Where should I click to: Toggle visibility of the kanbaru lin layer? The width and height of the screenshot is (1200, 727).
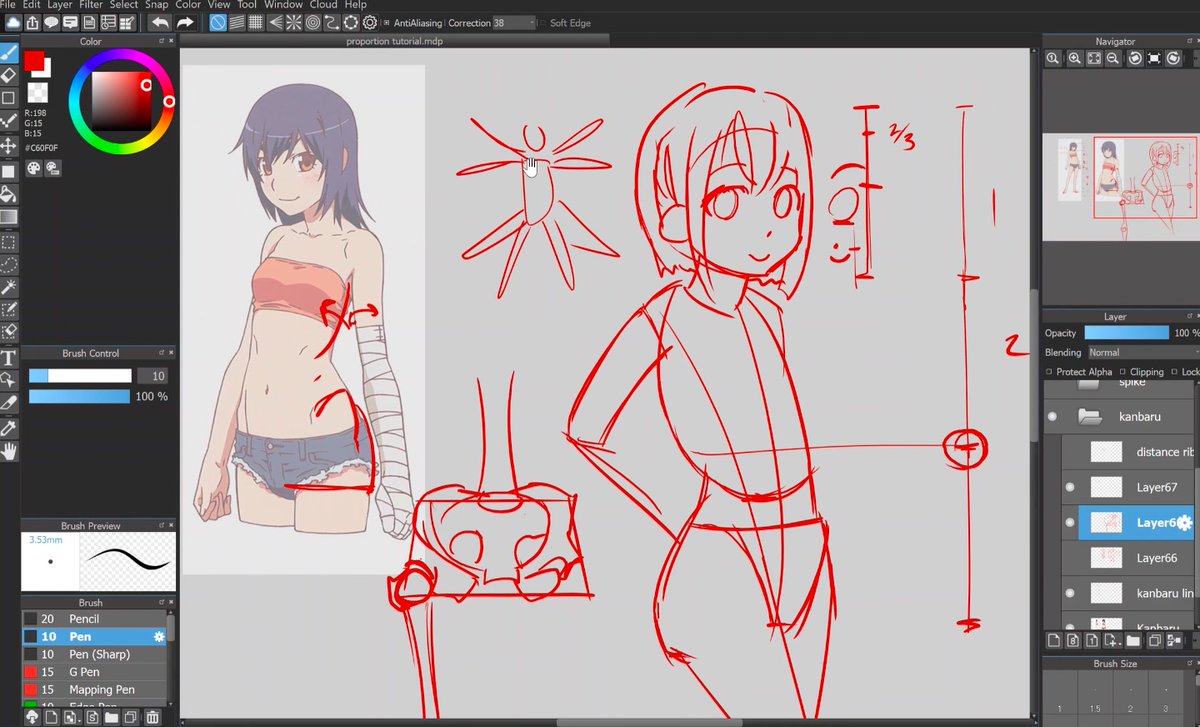pyautogui.click(x=1070, y=593)
